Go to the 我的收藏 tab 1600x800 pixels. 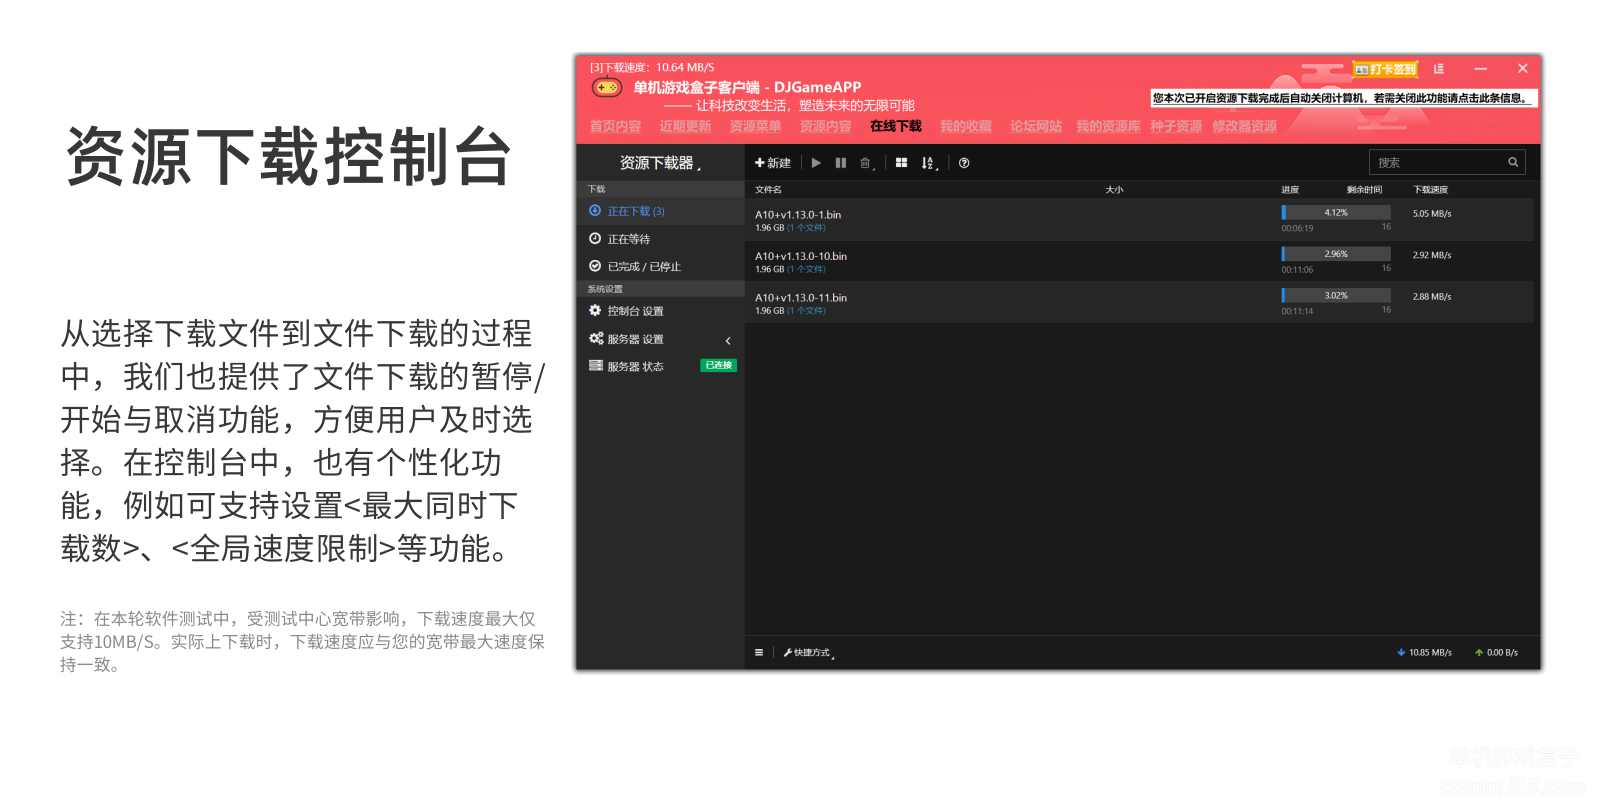(x=966, y=126)
